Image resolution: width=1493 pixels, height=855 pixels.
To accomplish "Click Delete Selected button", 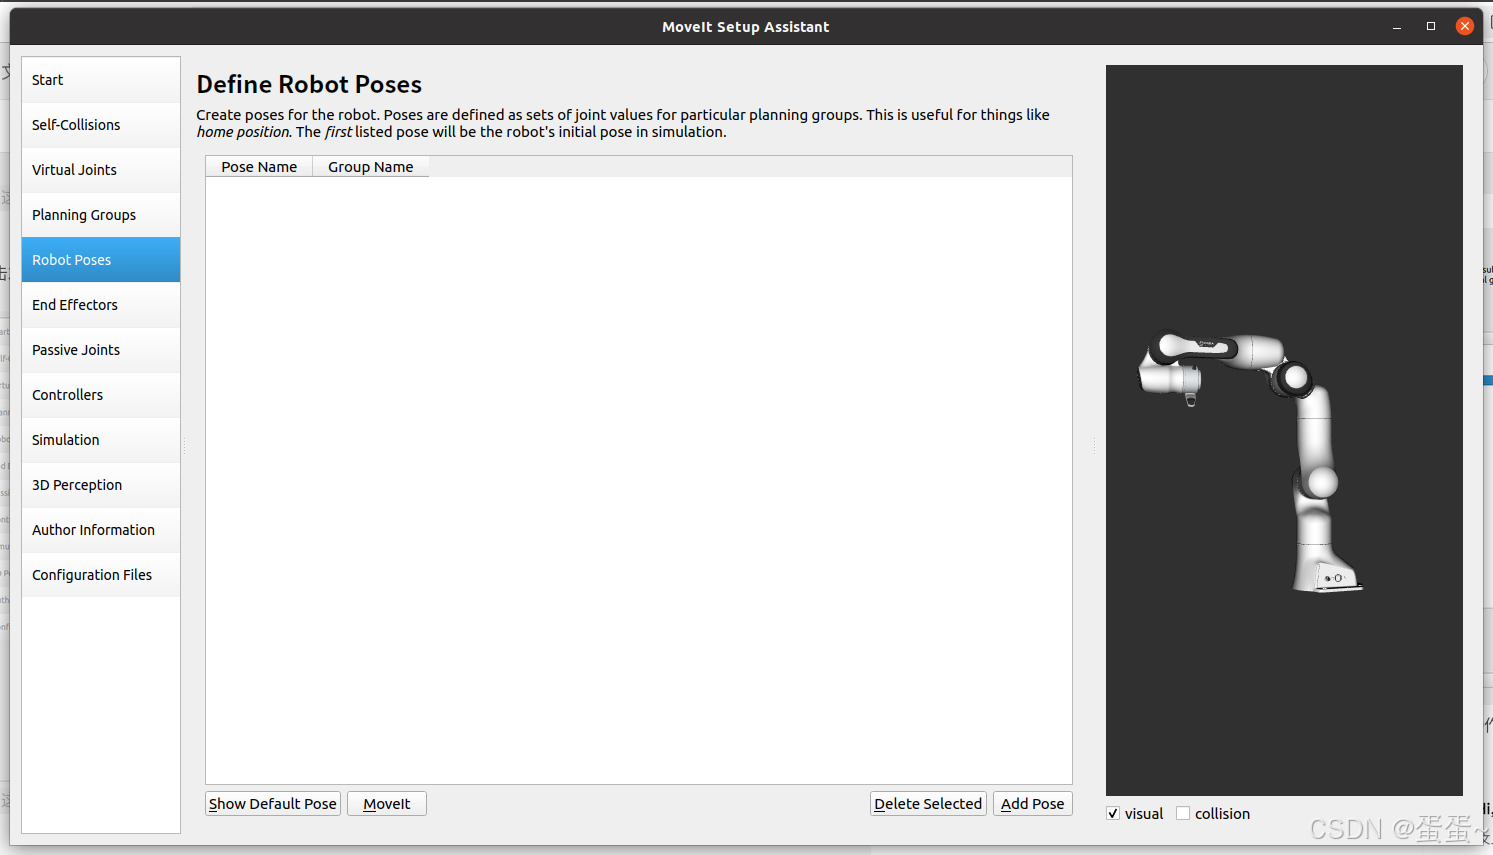I will (x=928, y=804).
